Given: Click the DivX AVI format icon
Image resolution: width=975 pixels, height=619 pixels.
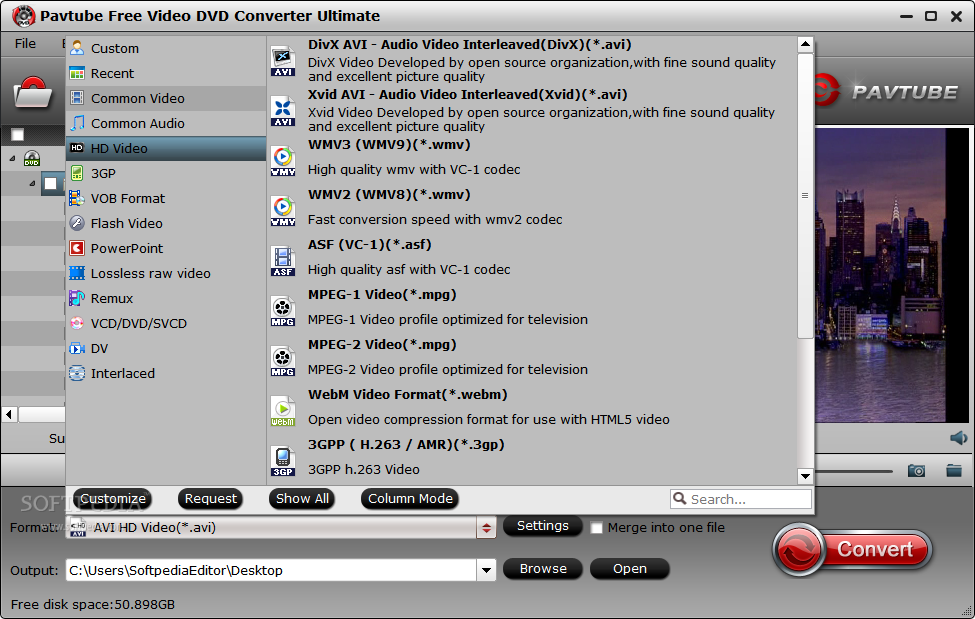Looking at the screenshot, I should [x=283, y=62].
